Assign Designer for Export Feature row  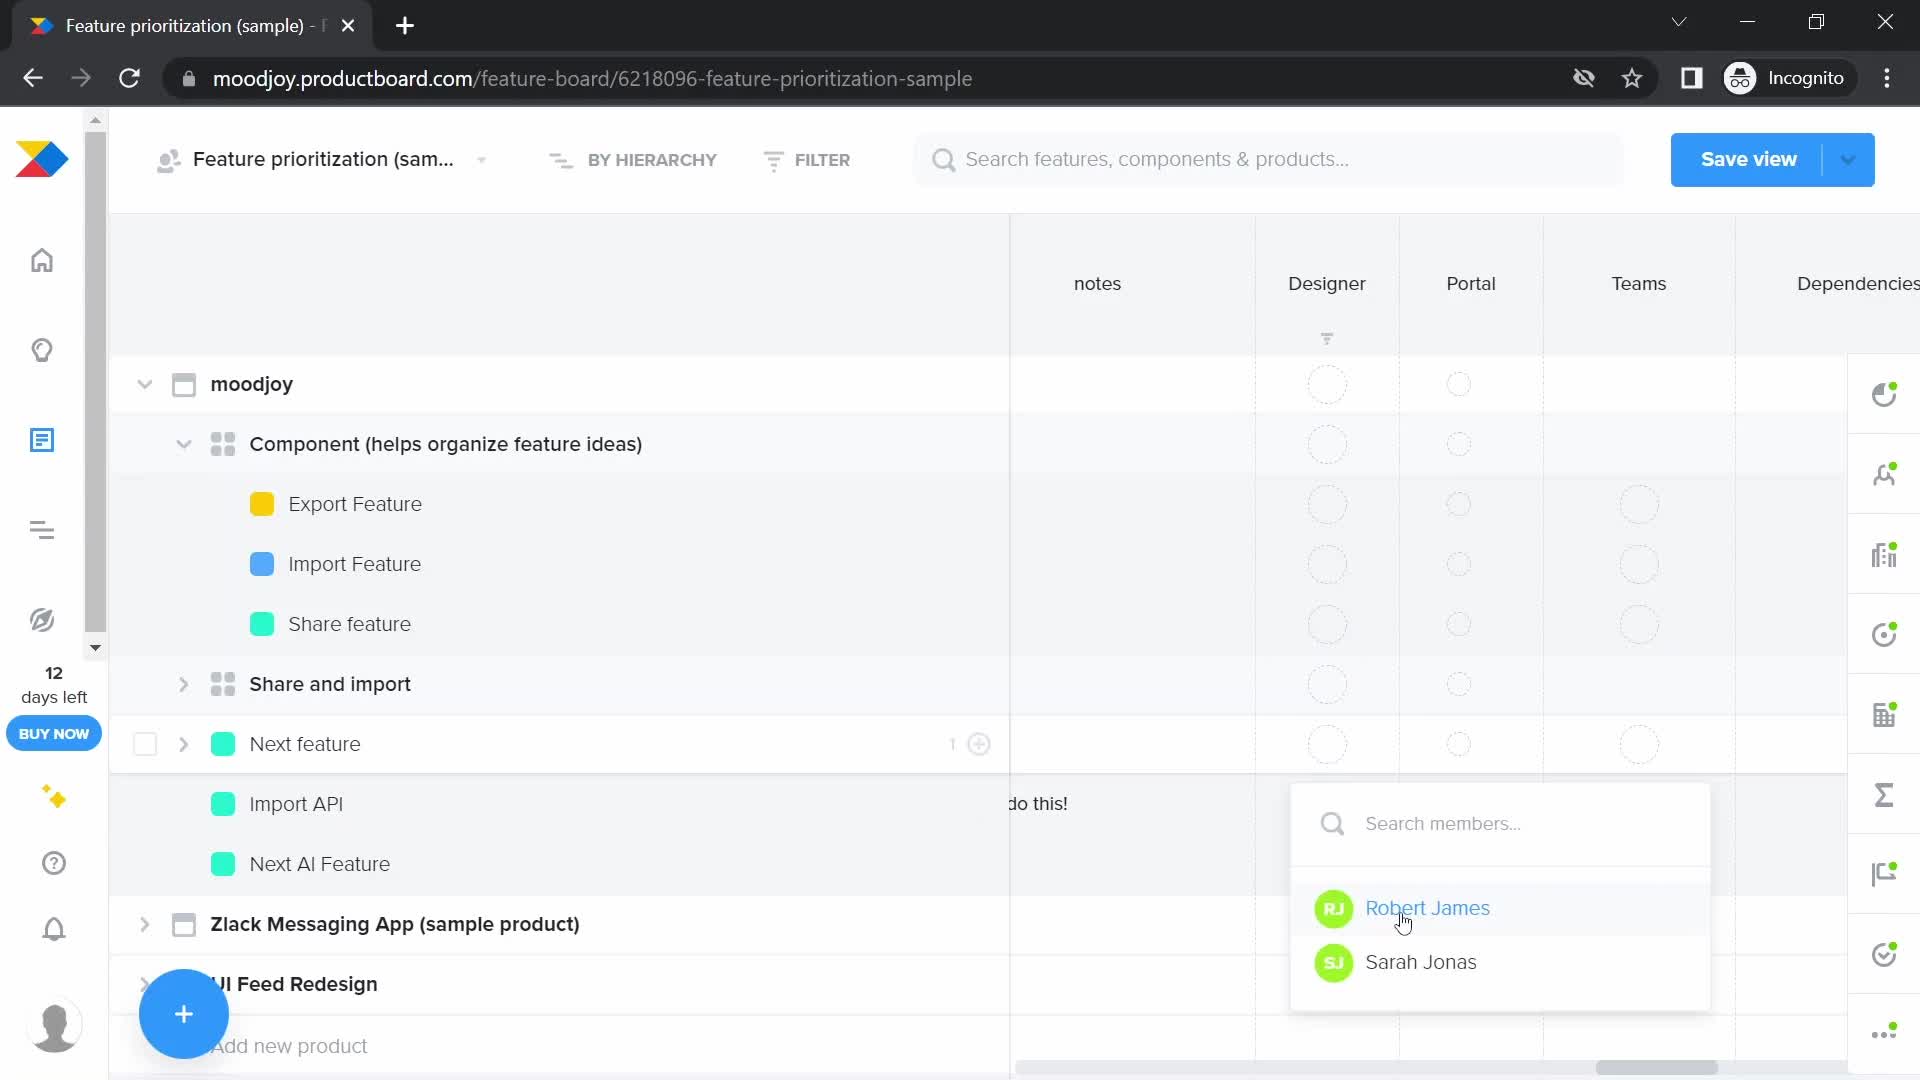tap(1327, 504)
